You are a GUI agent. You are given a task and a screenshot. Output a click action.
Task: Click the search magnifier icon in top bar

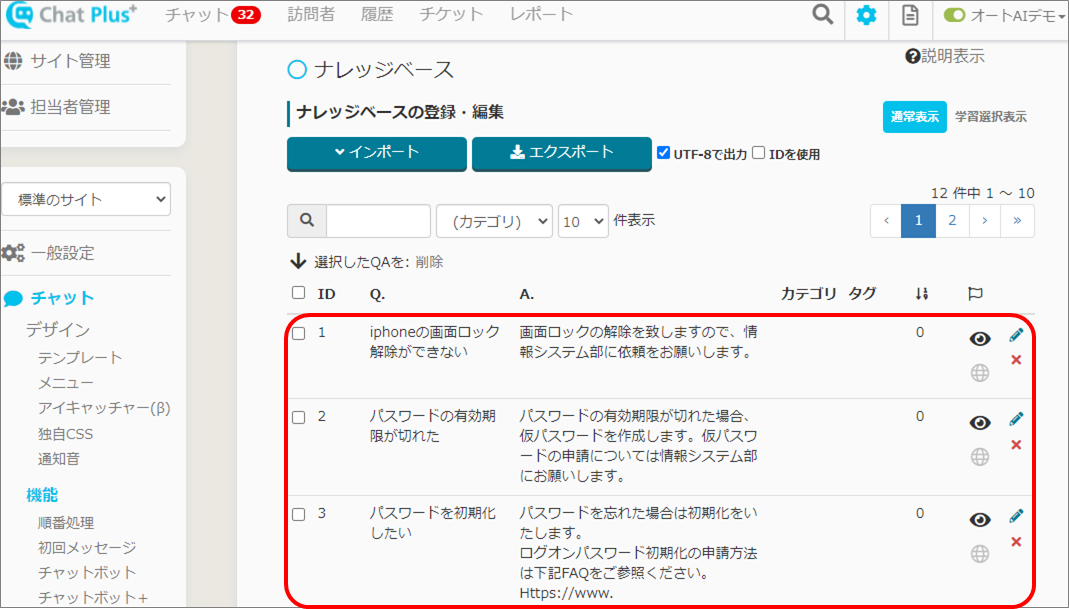point(822,15)
